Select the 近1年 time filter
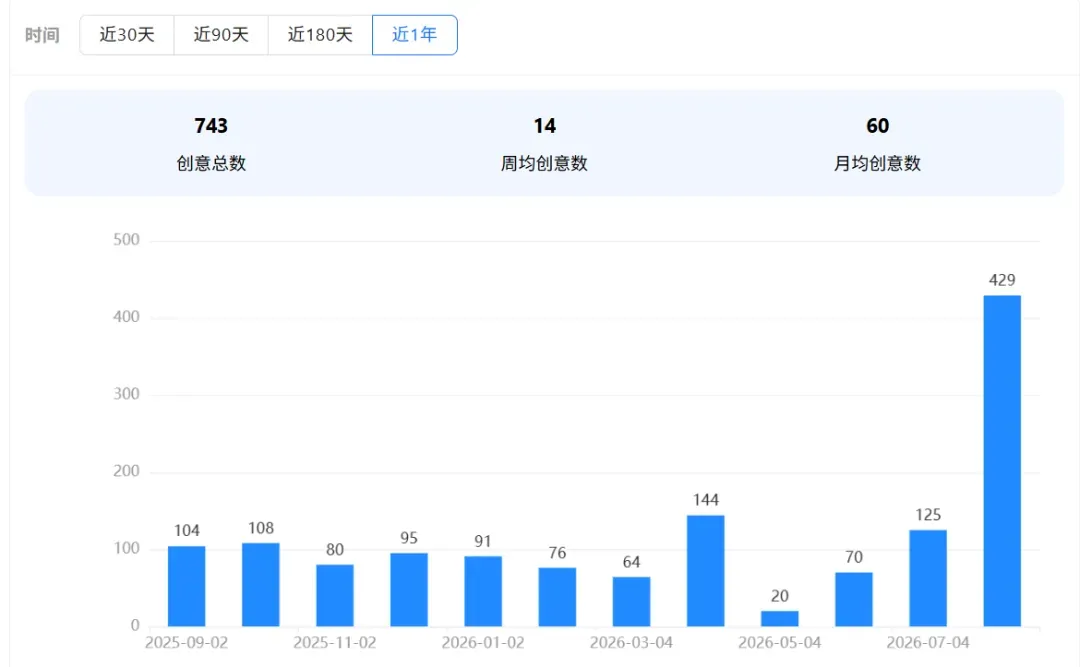Image resolution: width=1080 pixels, height=667 pixels. [x=415, y=34]
